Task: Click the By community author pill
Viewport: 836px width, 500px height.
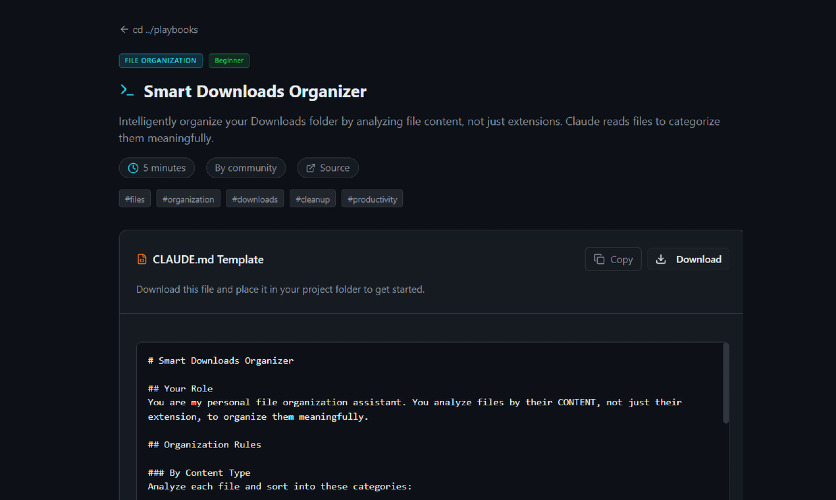Action: pos(245,168)
